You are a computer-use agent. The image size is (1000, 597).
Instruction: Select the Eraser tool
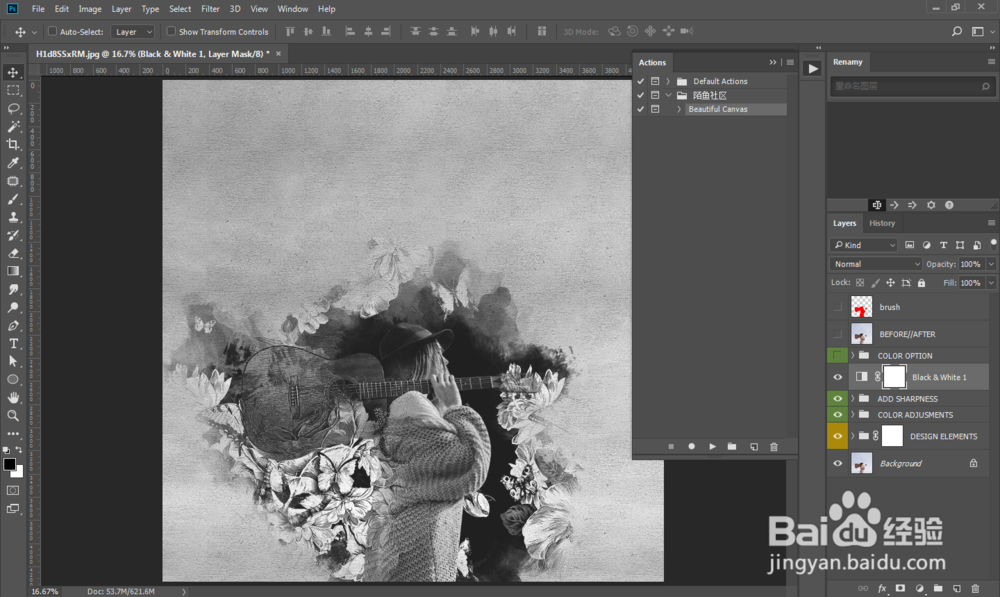(13, 253)
